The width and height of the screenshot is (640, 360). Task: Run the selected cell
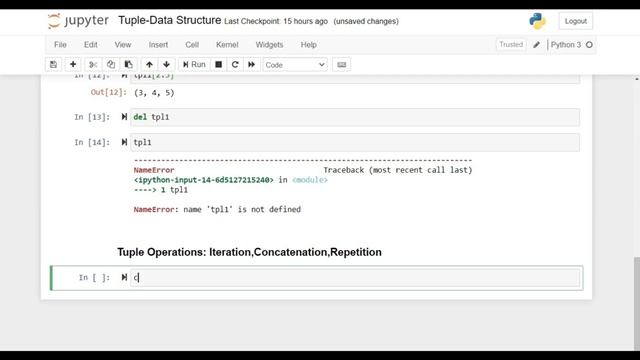click(194, 64)
